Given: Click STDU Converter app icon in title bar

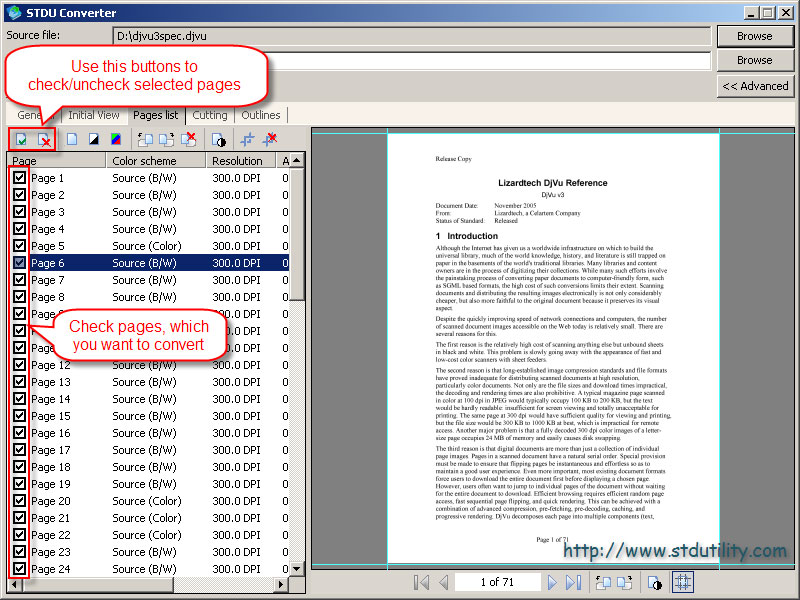Looking at the screenshot, I should pos(14,12).
